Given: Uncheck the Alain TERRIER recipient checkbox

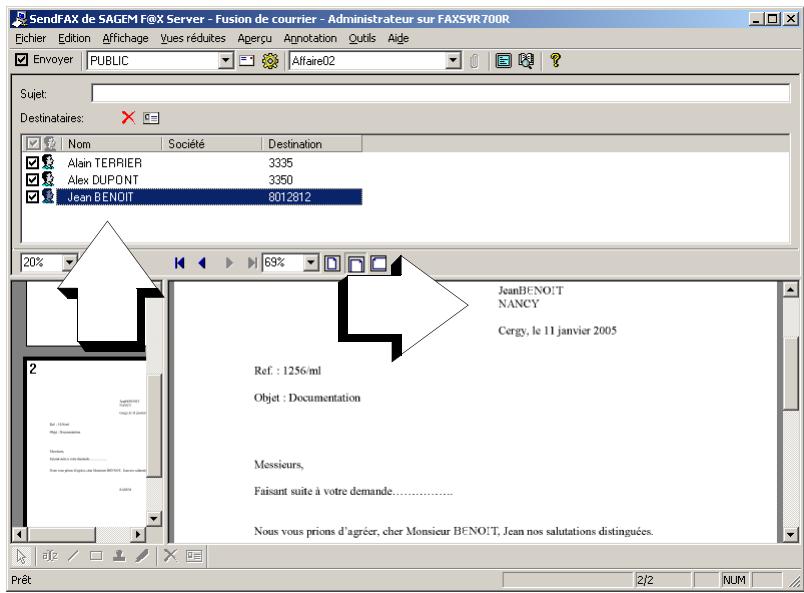Looking at the screenshot, I should (32, 163).
